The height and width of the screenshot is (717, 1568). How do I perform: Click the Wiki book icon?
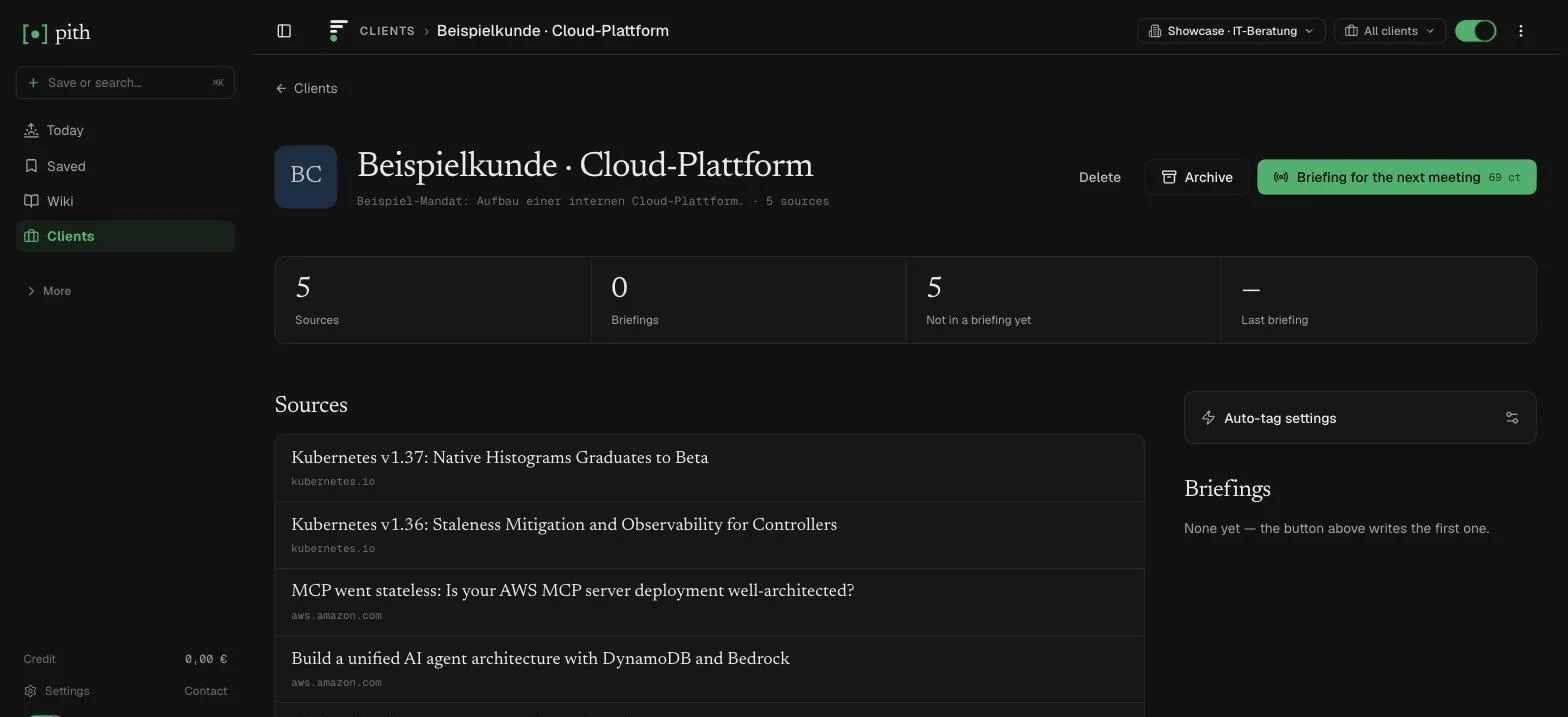point(31,201)
